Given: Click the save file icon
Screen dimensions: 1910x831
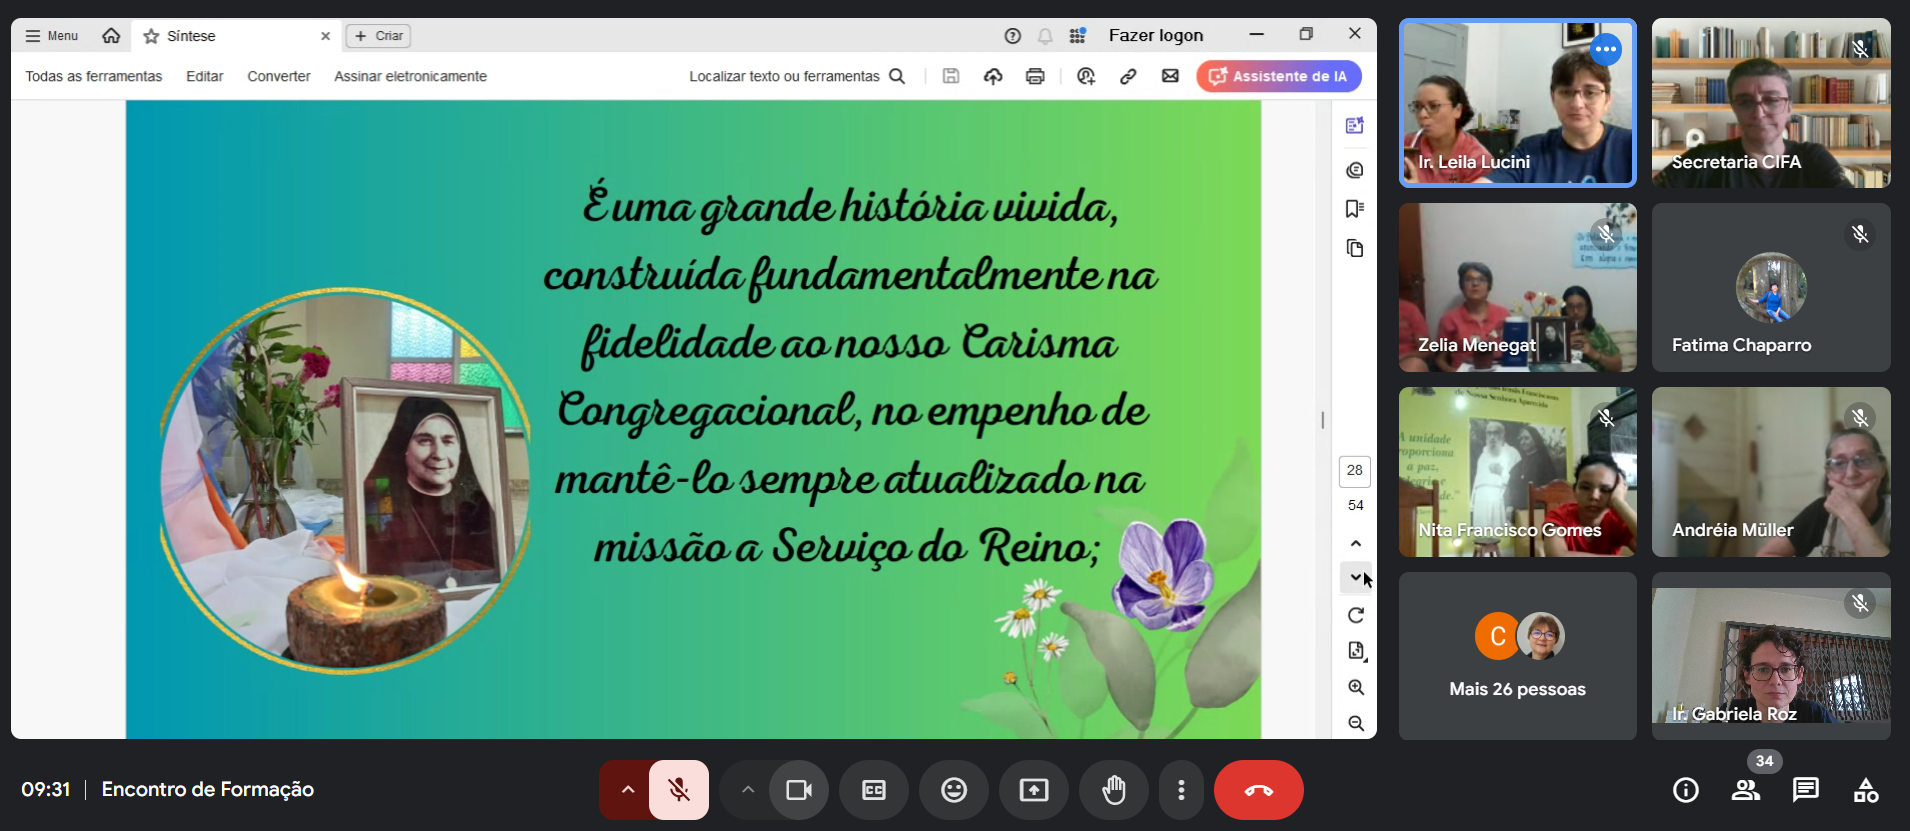Looking at the screenshot, I should click(951, 76).
